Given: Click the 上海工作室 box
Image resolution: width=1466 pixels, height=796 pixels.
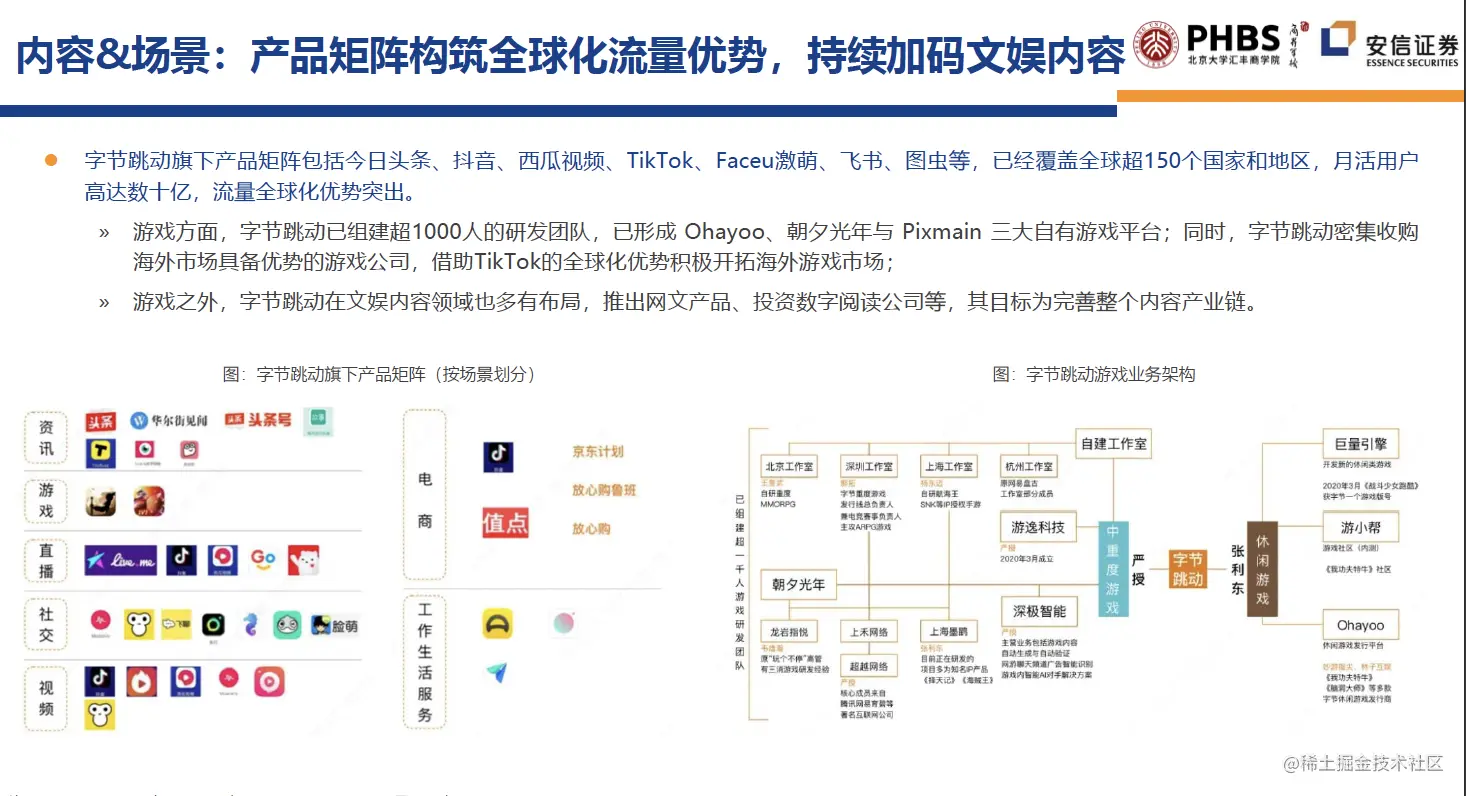Looking at the screenshot, I should pos(949,467).
